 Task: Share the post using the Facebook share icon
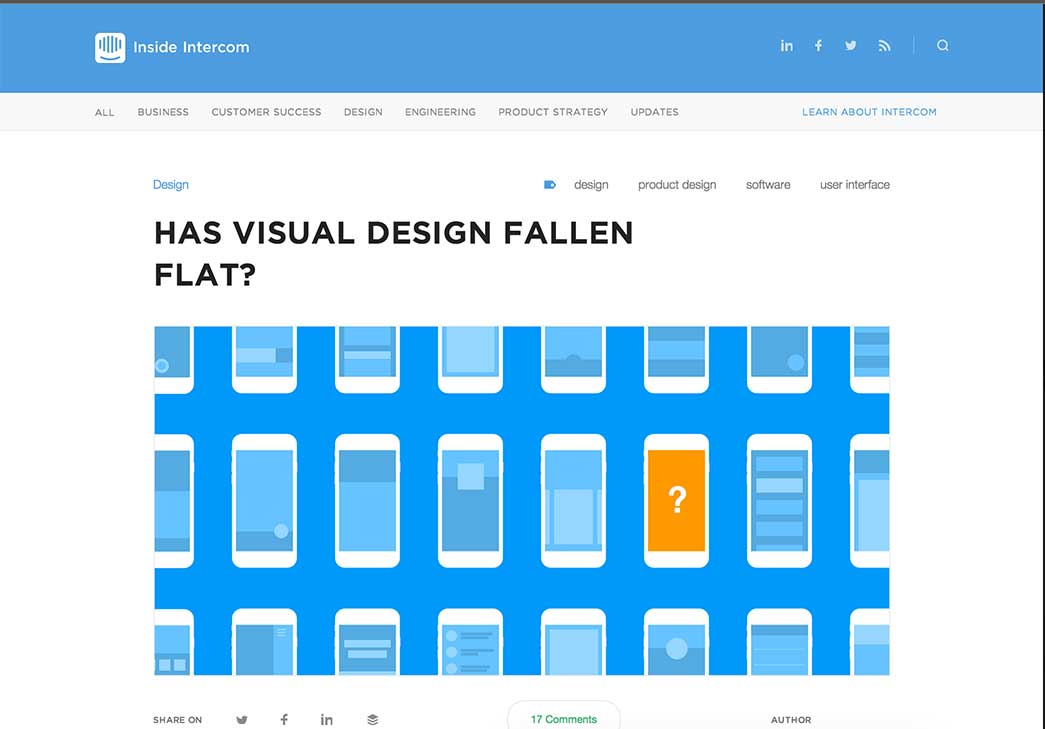click(284, 719)
